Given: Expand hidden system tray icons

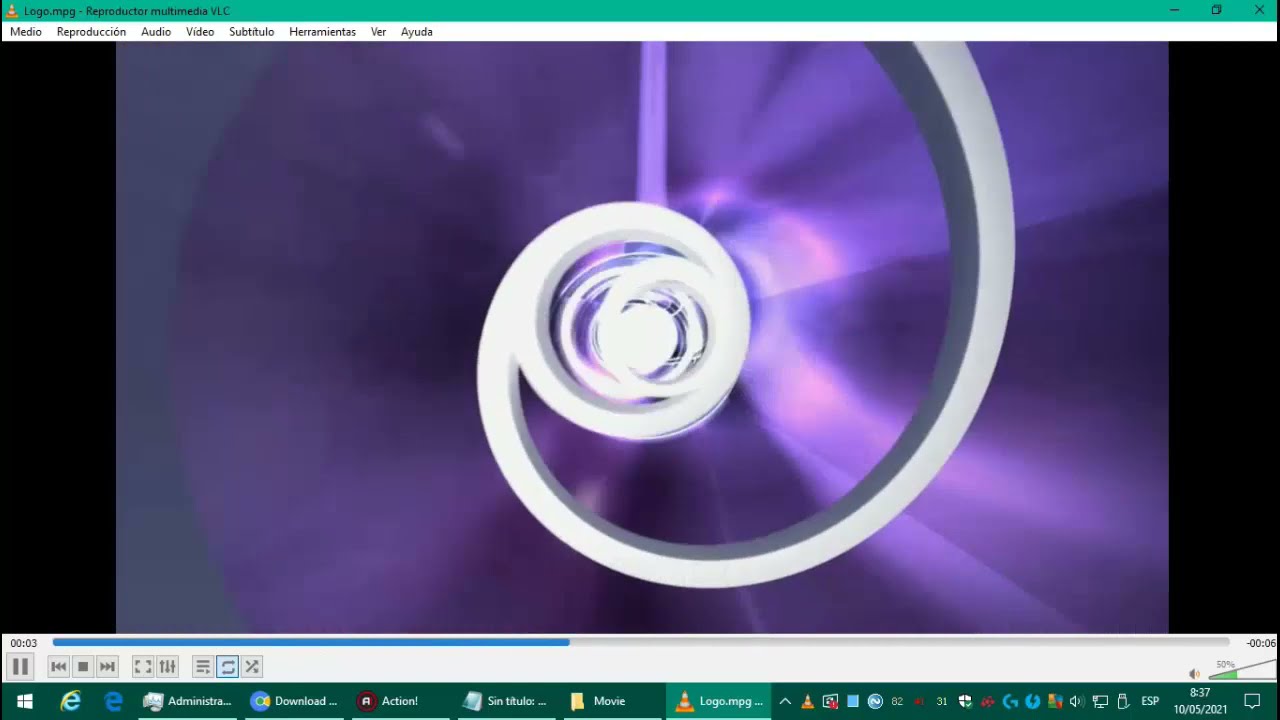Looking at the screenshot, I should tap(785, 701).
